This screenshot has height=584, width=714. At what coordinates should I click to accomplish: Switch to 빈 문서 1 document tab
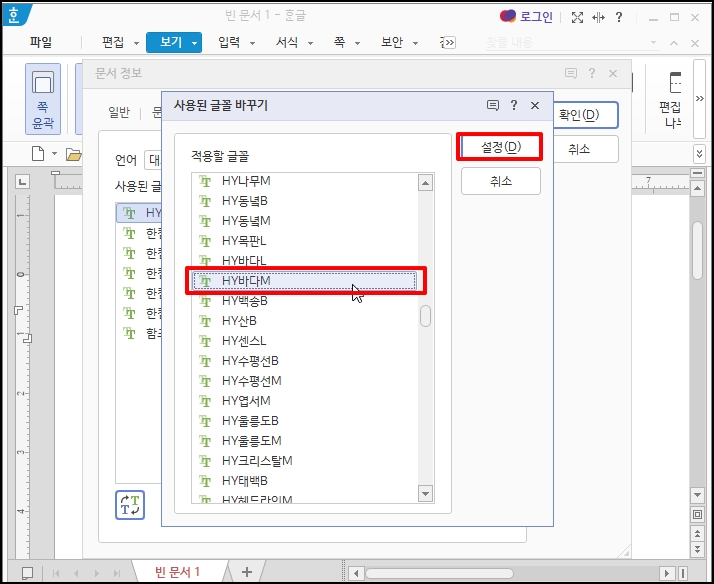178,572
